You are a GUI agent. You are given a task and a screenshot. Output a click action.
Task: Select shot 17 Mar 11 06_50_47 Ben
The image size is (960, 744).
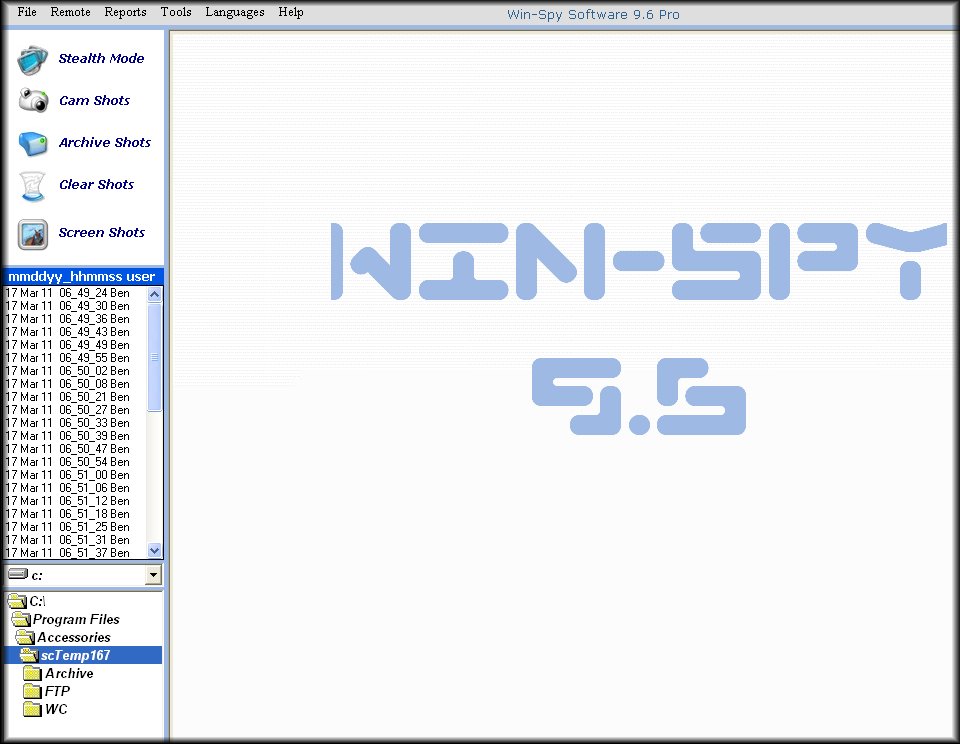pyautogui.click(x=75, y=449)
